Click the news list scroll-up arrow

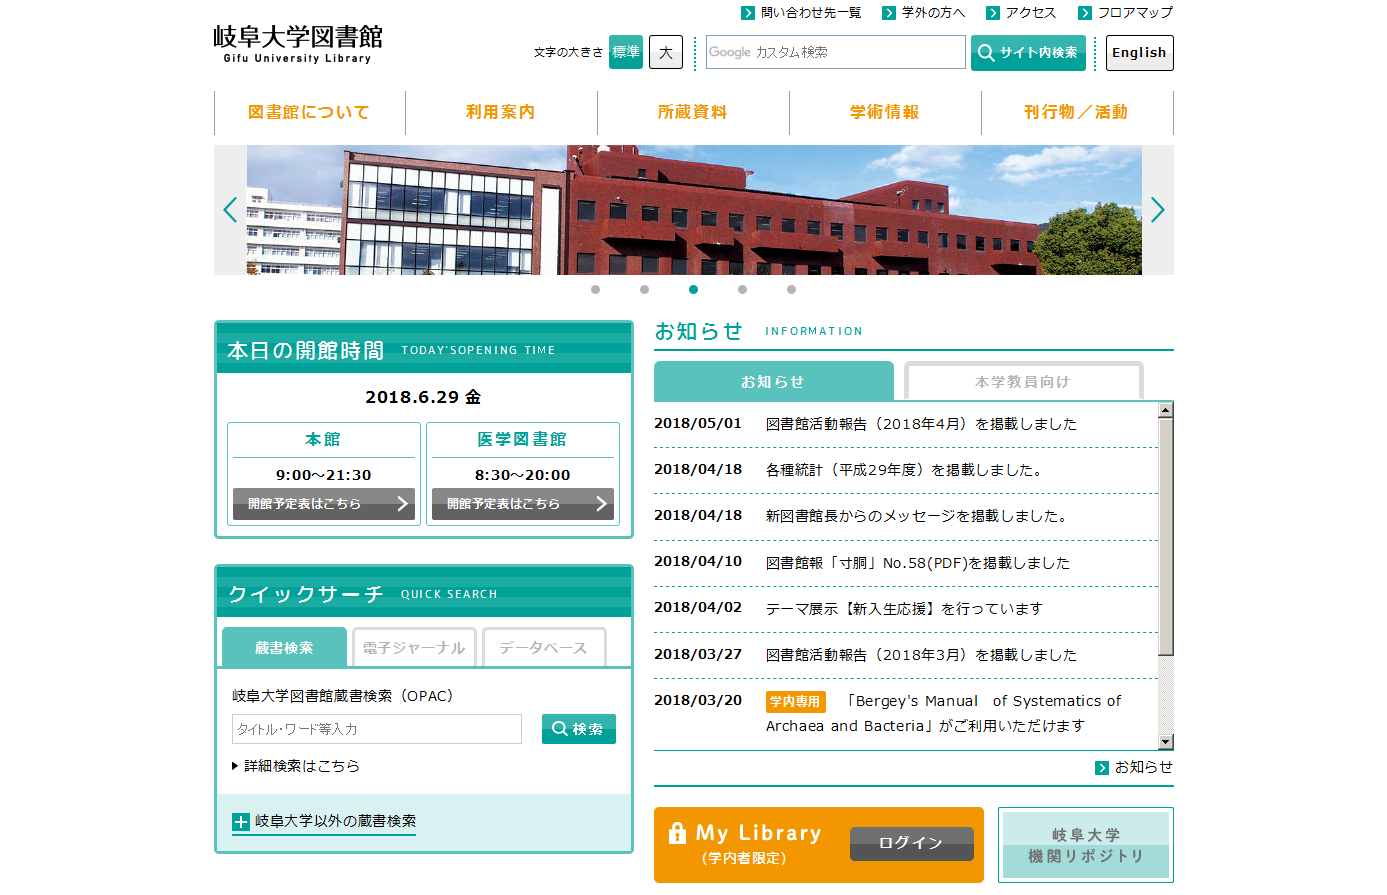pos(1165,410)
